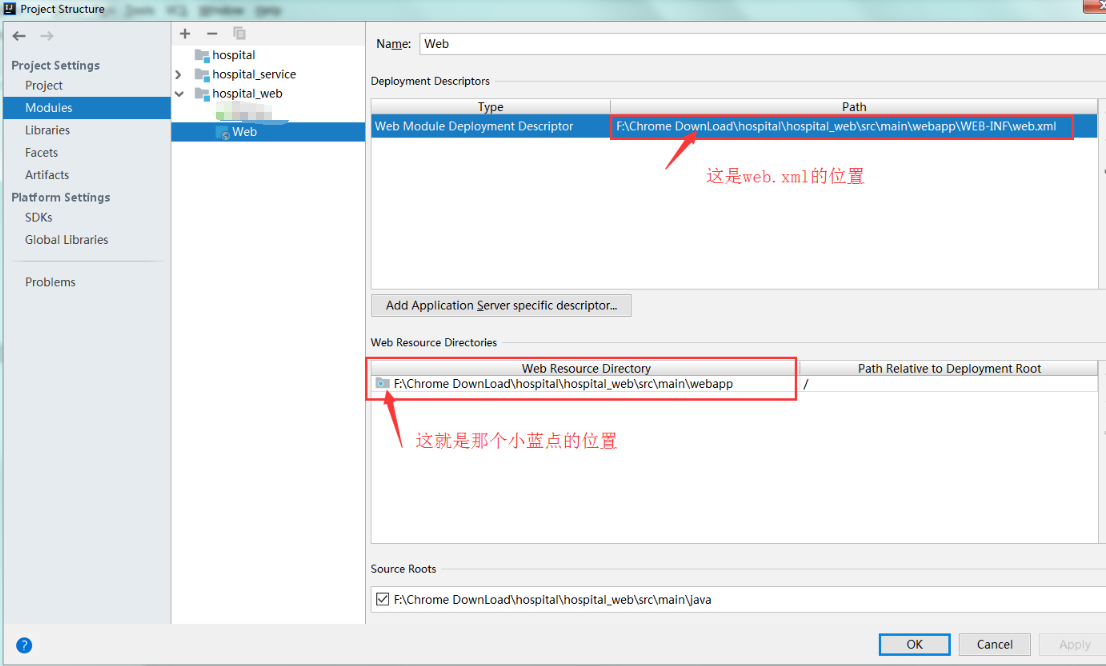Click the Web facet icon
Image resolution: width=1106 pixels, height=666 pixels.
(x=223, y=132)
